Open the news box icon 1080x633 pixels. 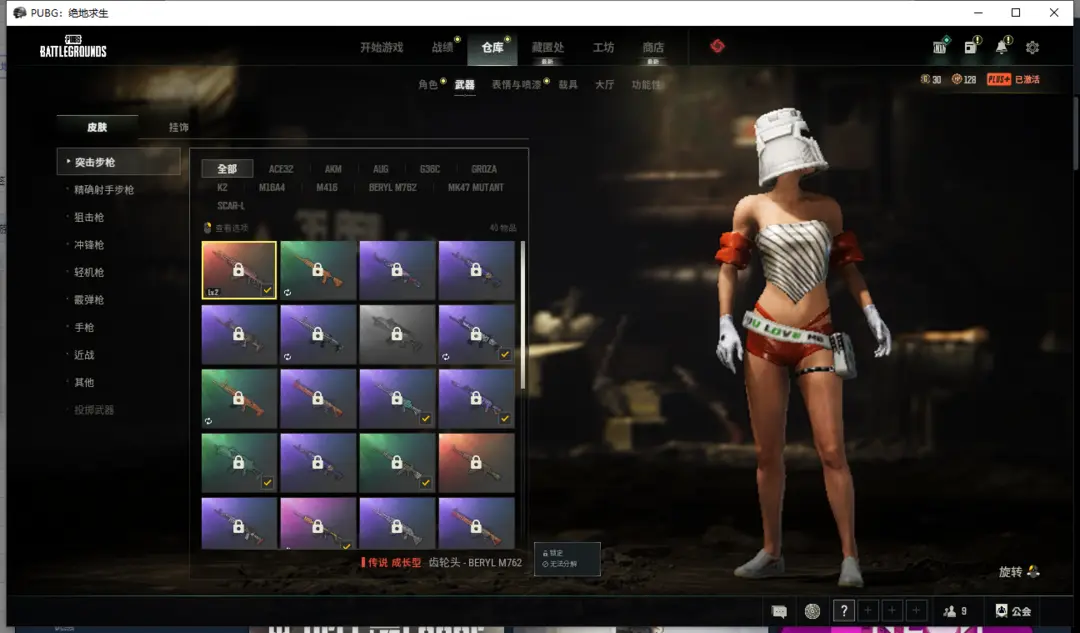(x=971, y=46)
